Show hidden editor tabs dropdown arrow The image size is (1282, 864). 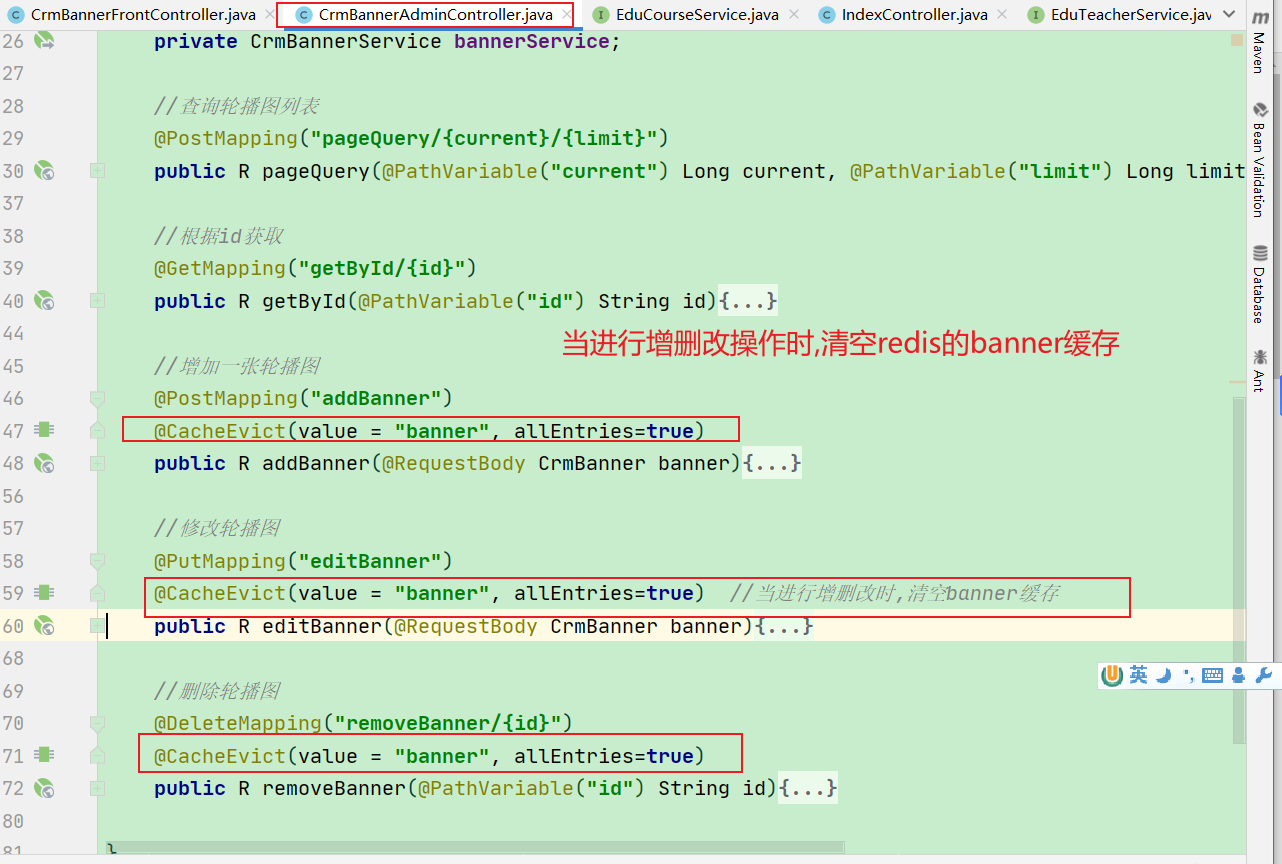1230,15
